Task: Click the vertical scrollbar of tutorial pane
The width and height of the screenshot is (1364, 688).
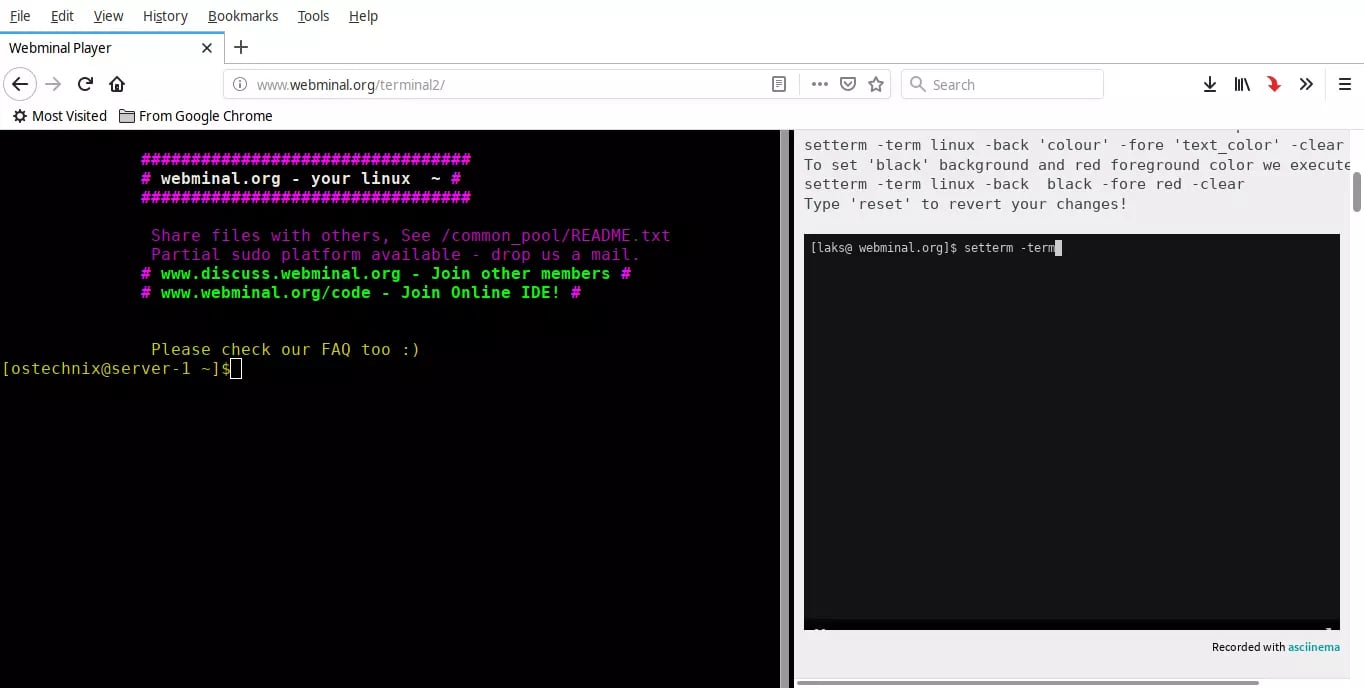Action: pos(1357,192)
